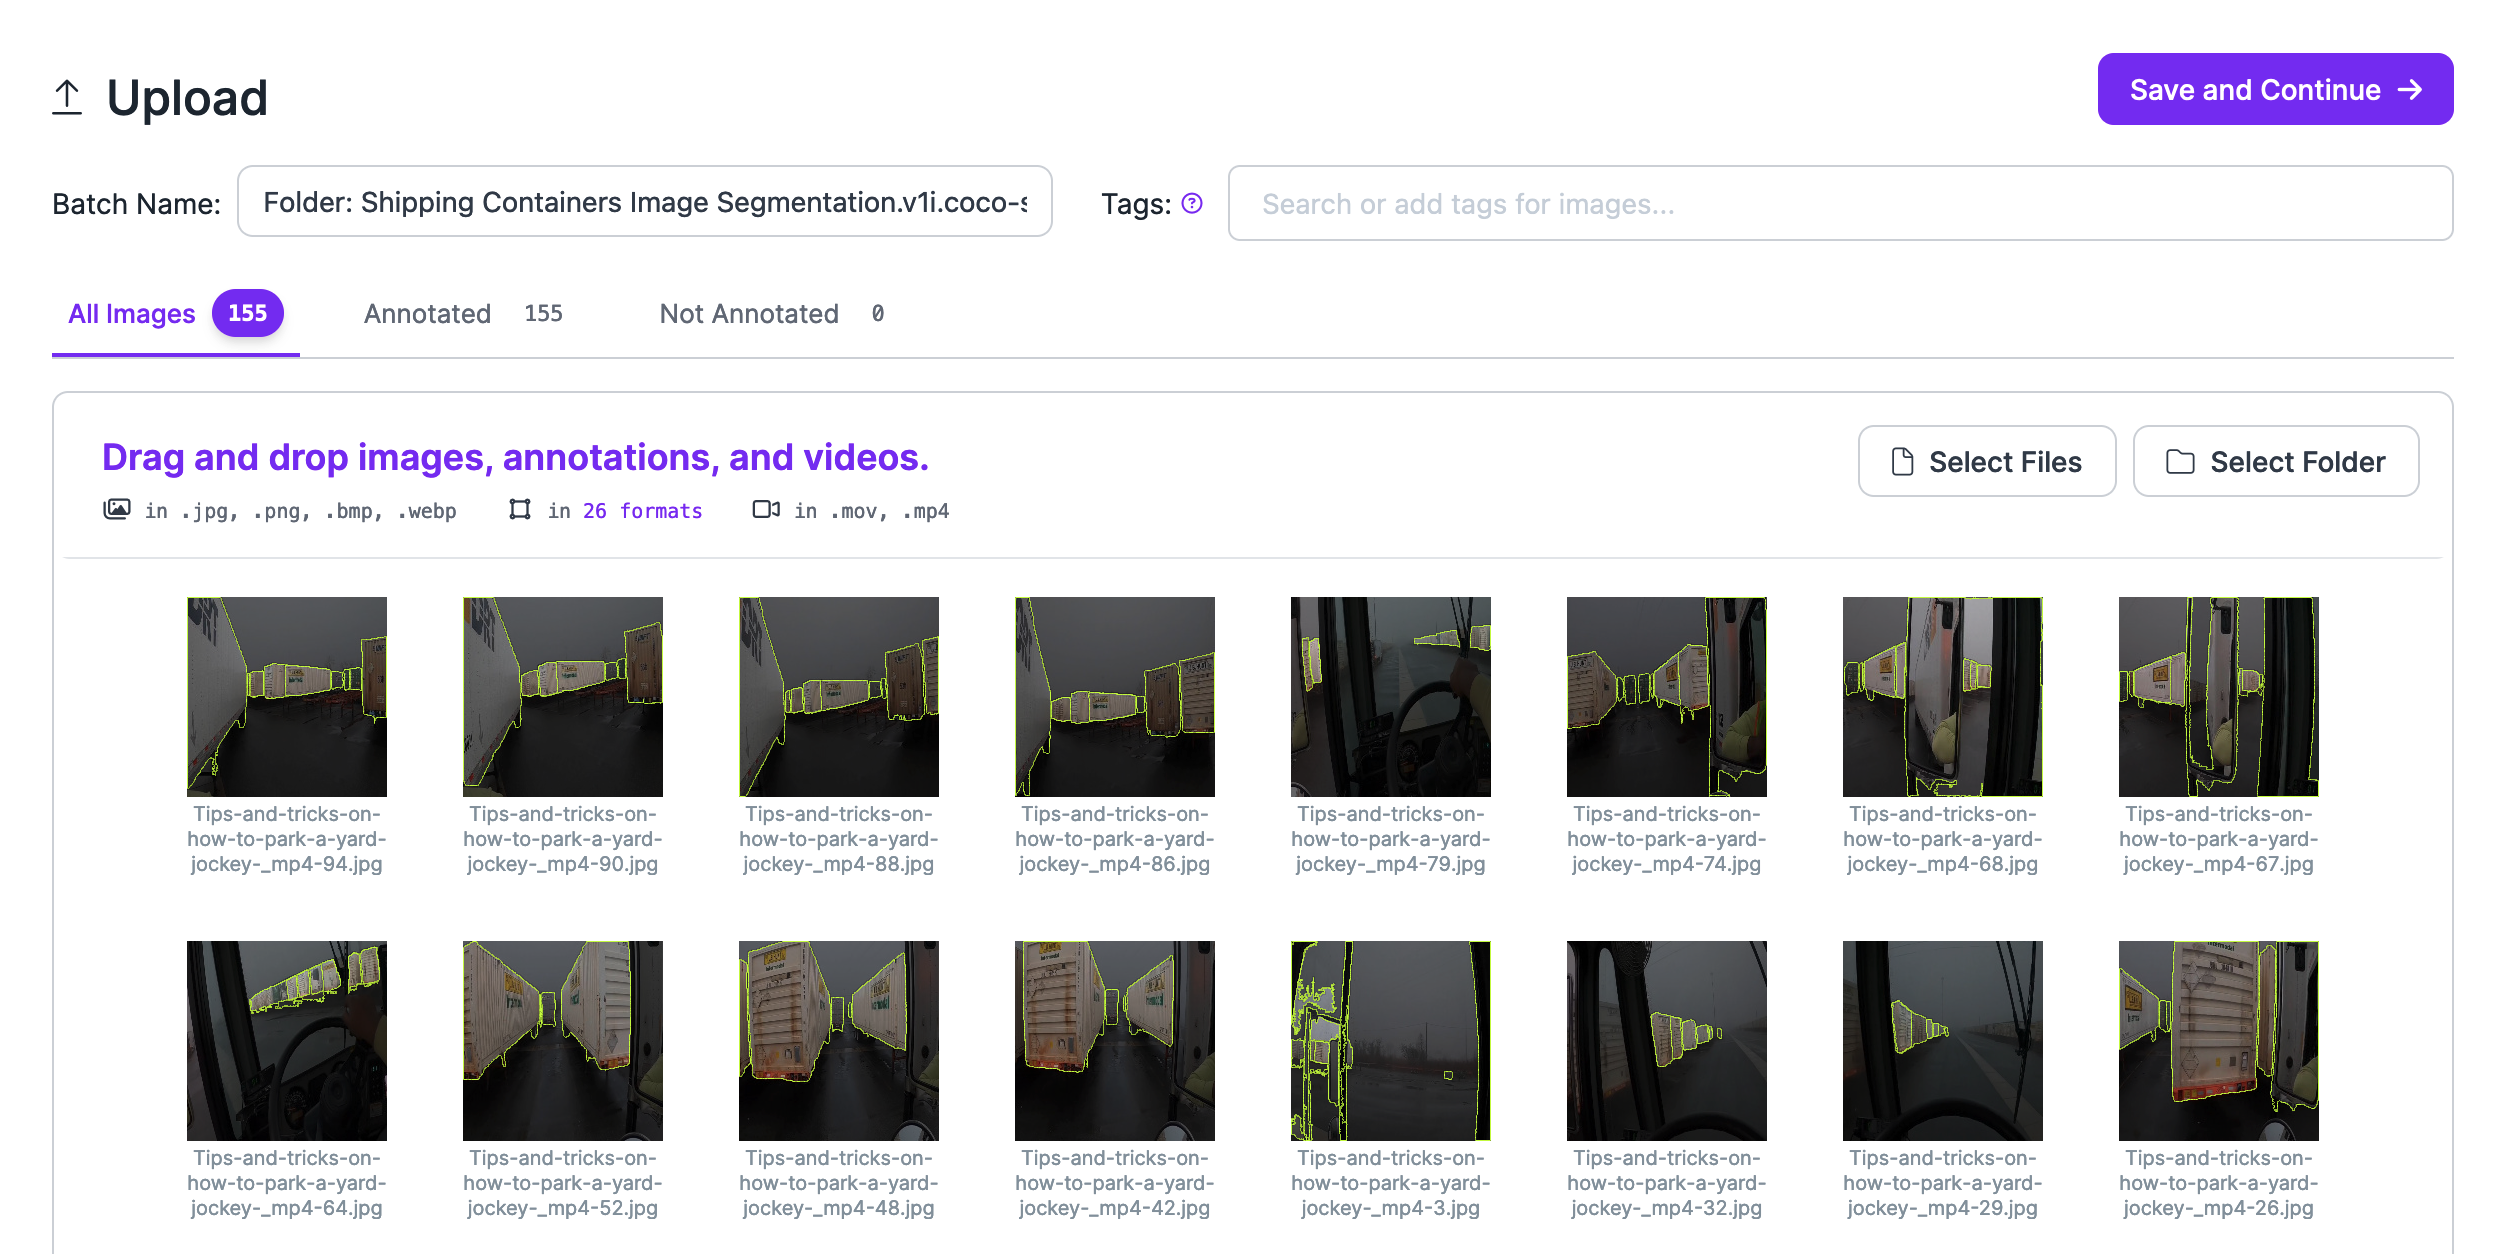Viewport: 2502px width, 1254px height.
Task: Click into the Batch Name field
Action: 644,202
